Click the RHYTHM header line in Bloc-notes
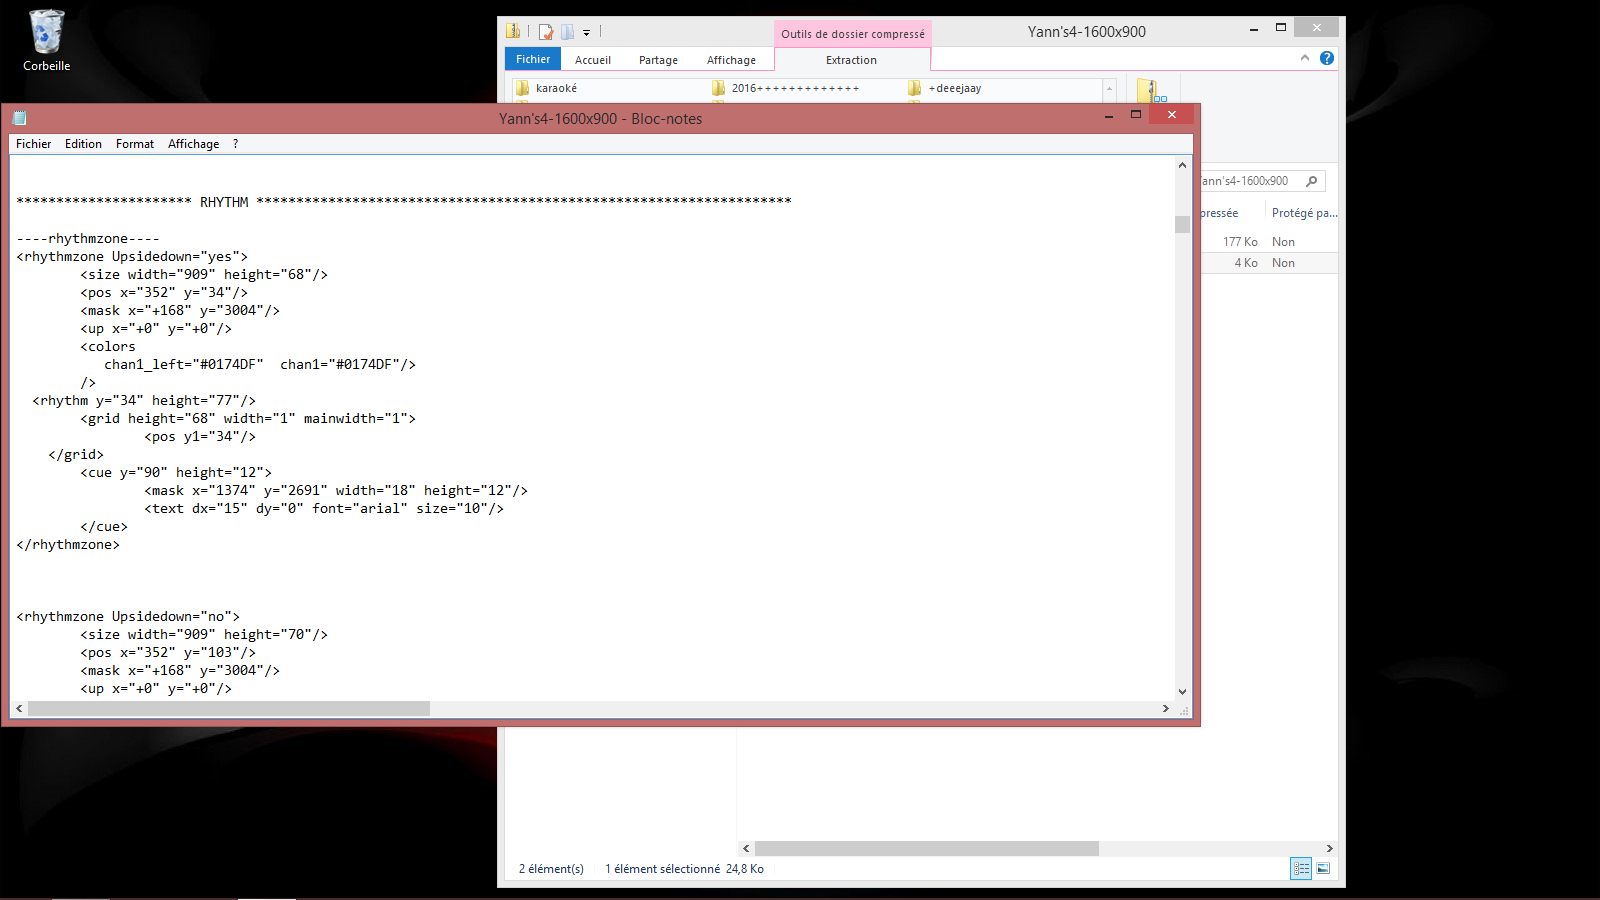Viewport: 1600px width, 900px height. tap(404, 202)
